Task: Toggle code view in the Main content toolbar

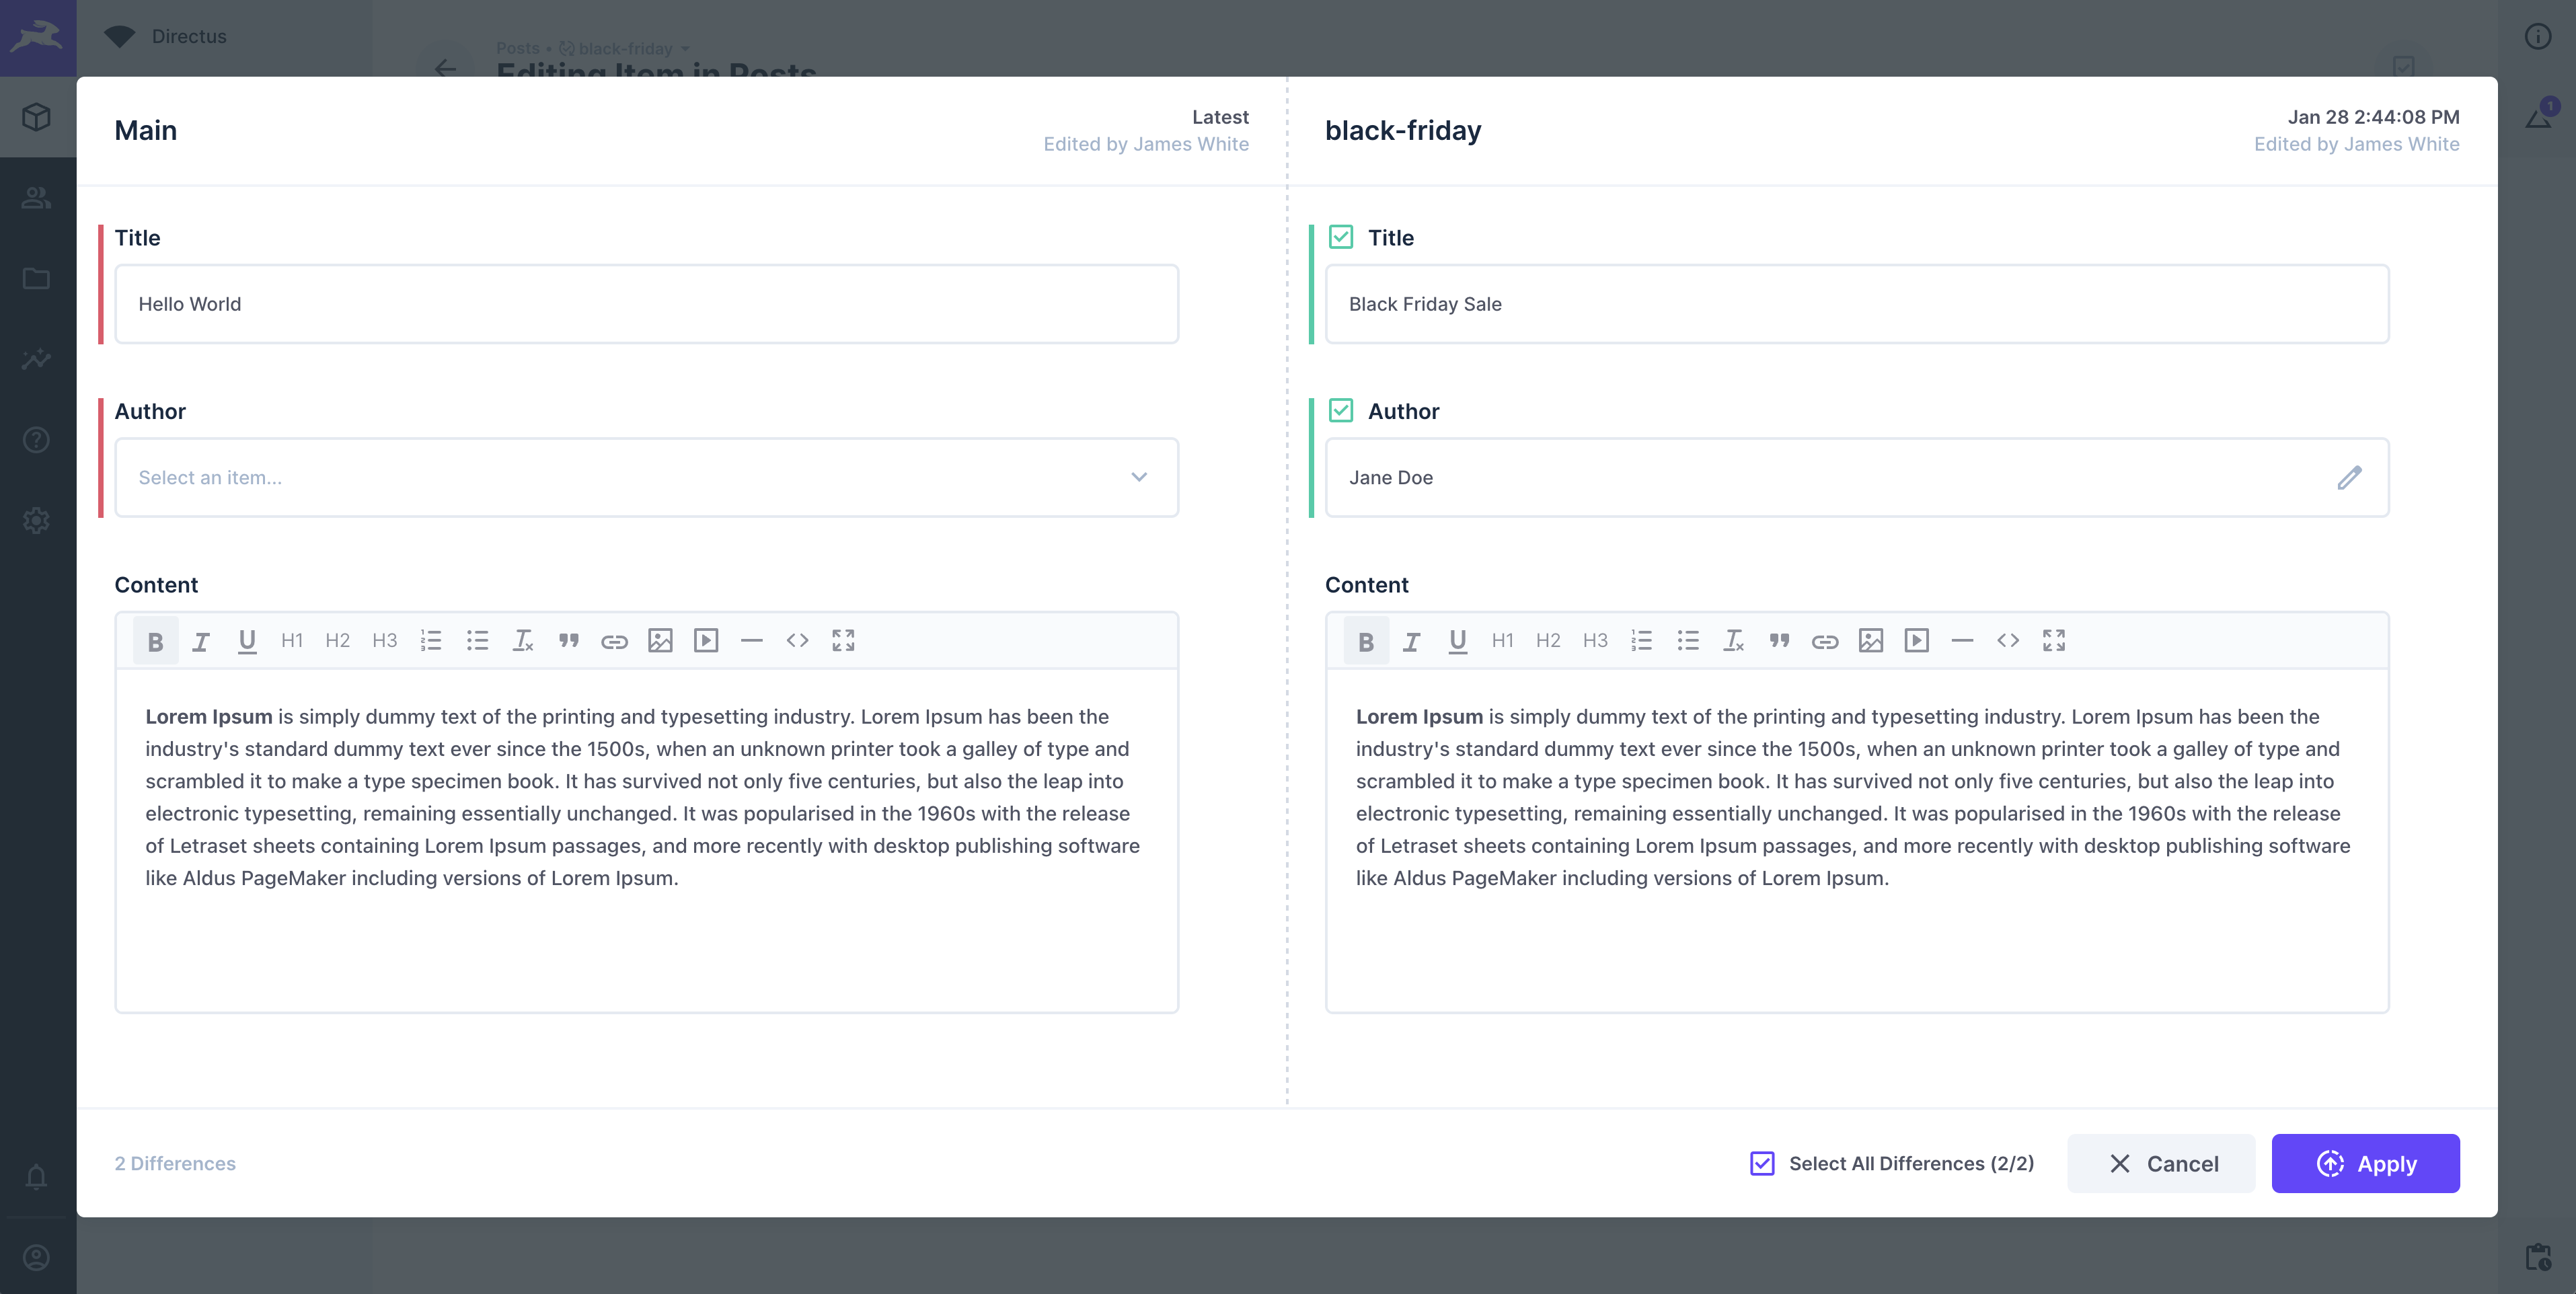Action: 798,640
